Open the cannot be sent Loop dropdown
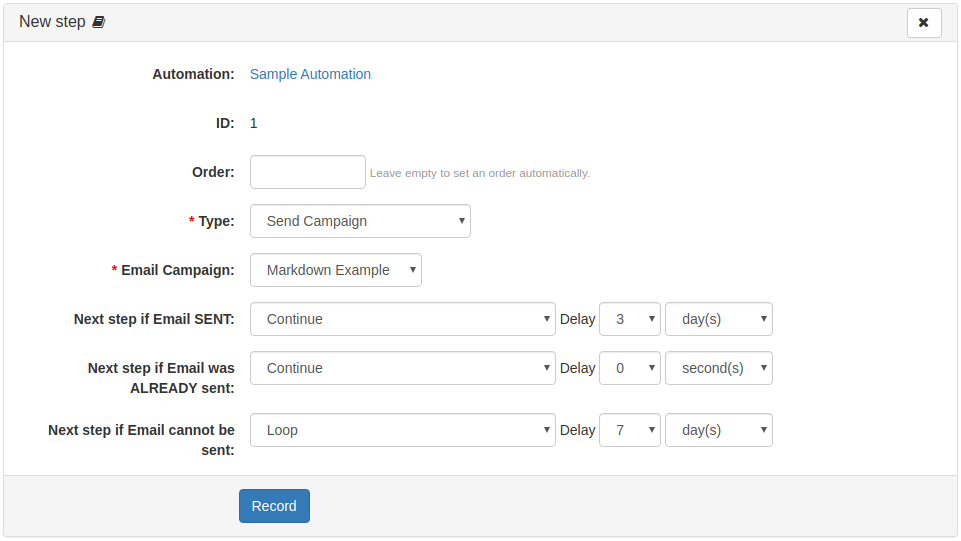Screen dimensions: 961x541 click(403, 430)
